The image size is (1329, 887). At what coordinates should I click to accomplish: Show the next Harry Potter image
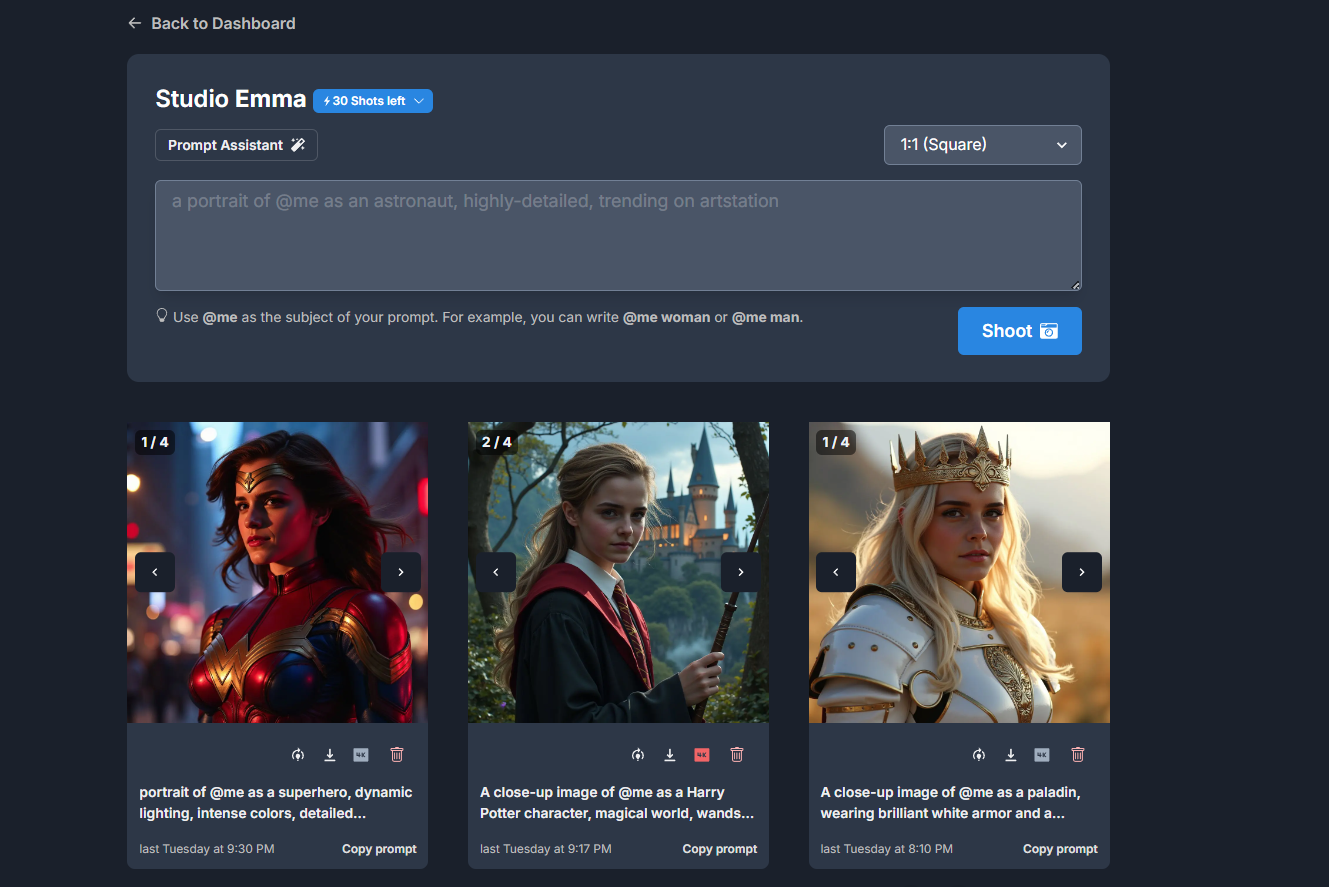click(x=741, y=572)
